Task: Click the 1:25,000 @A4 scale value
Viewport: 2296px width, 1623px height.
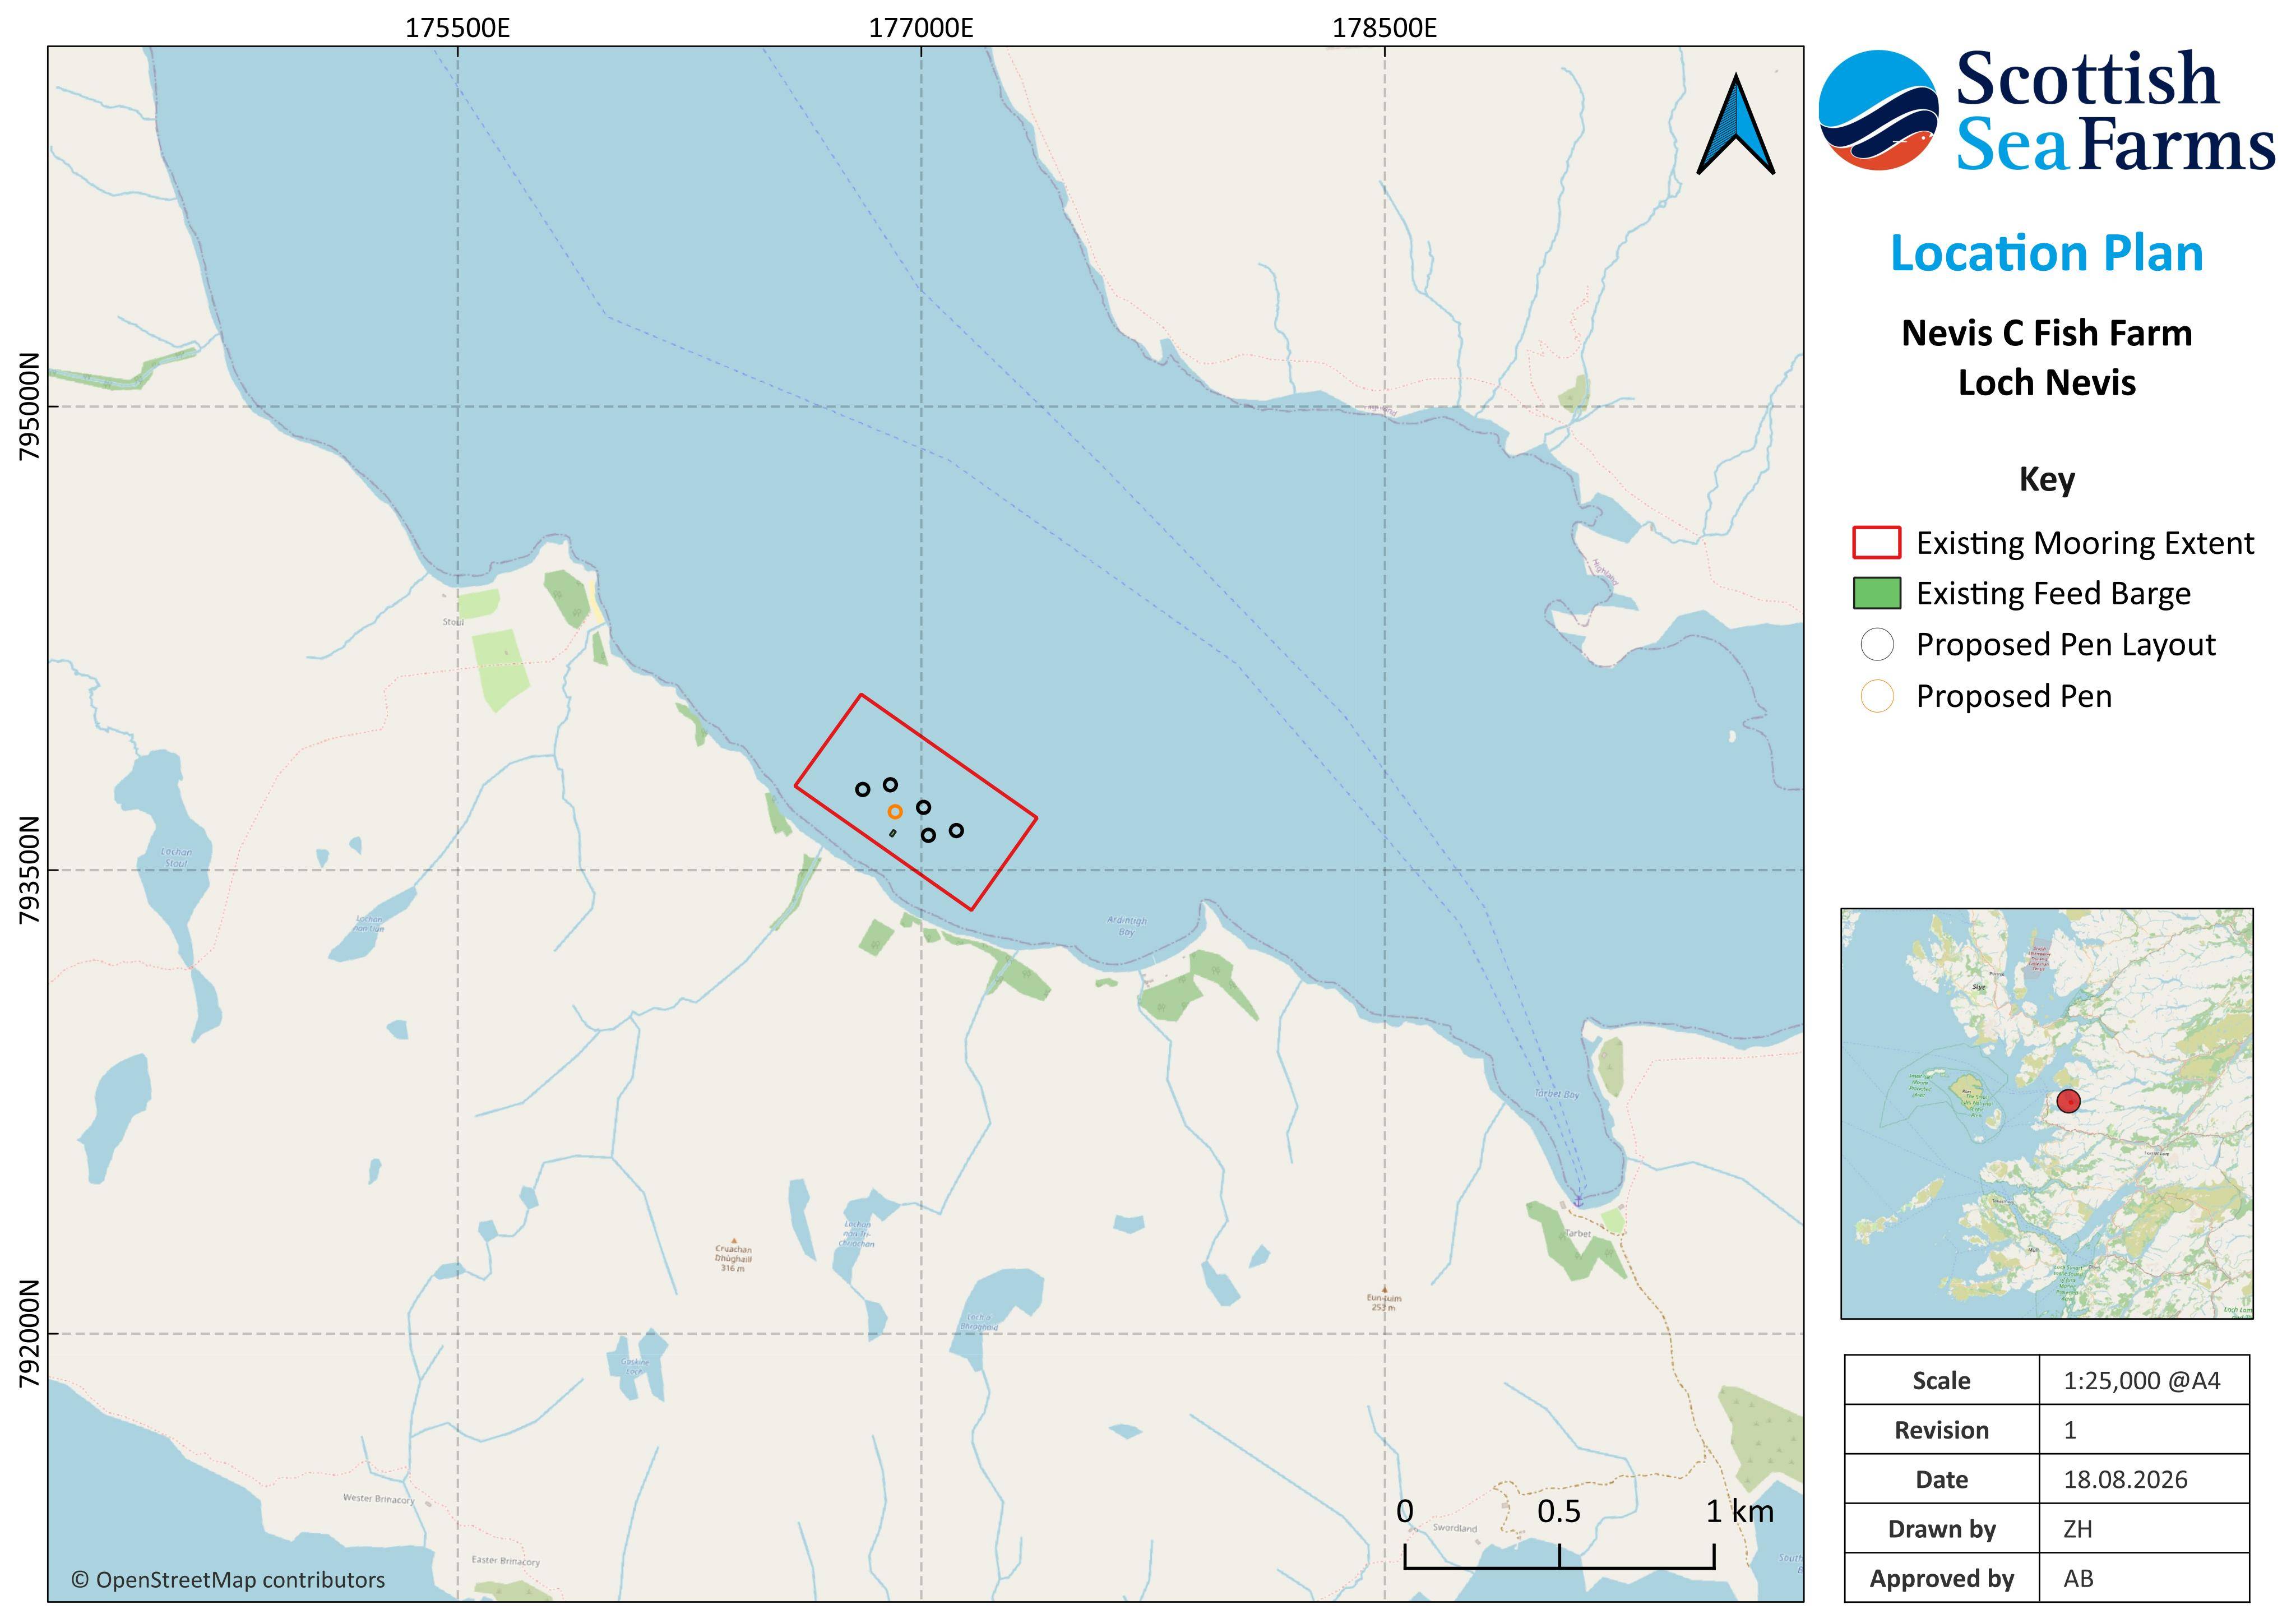Action: [x=2142, y=1381]
